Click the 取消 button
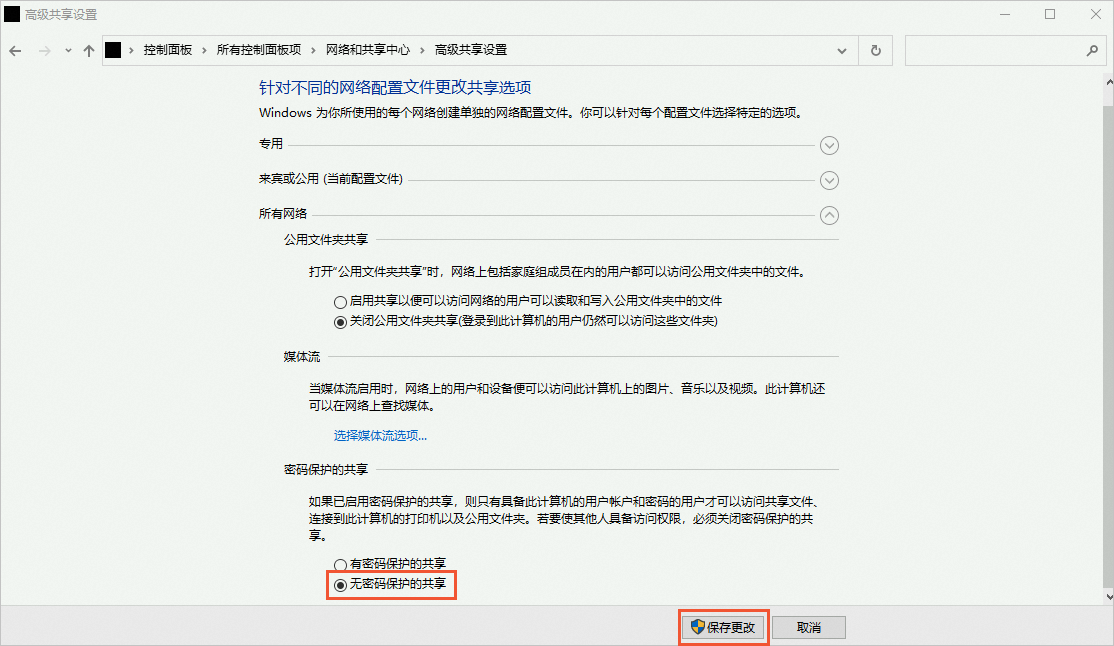The image size is (1114, 646). click(809, 627)
